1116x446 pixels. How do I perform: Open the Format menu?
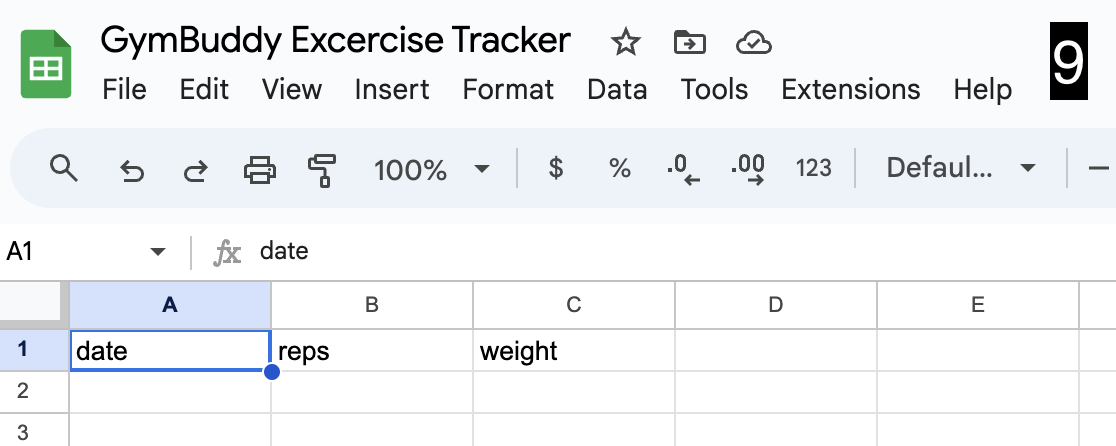click(507, 90)
